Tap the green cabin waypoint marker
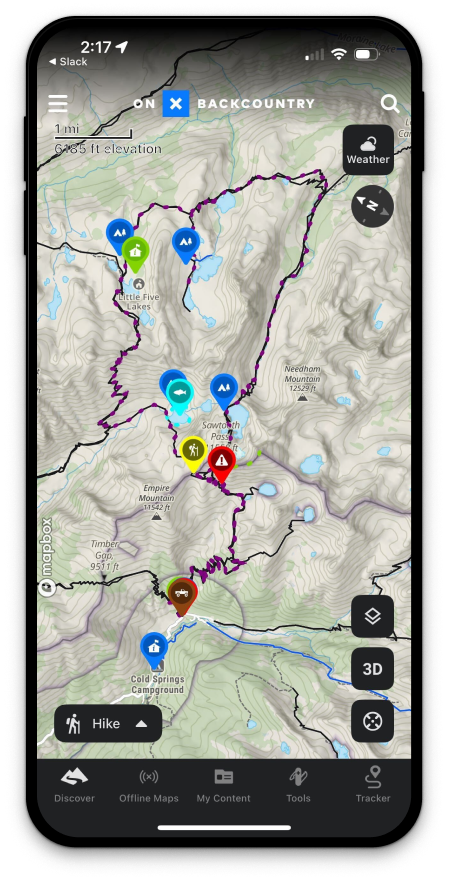 tap(135, 254)
